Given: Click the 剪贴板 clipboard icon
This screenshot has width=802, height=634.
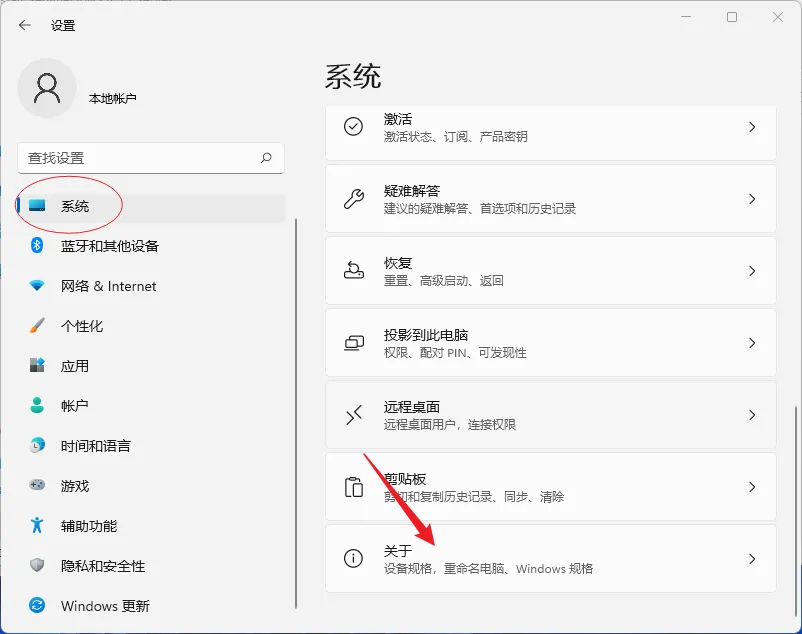Looking at the screenshot, I should click(x=353, y=487).
